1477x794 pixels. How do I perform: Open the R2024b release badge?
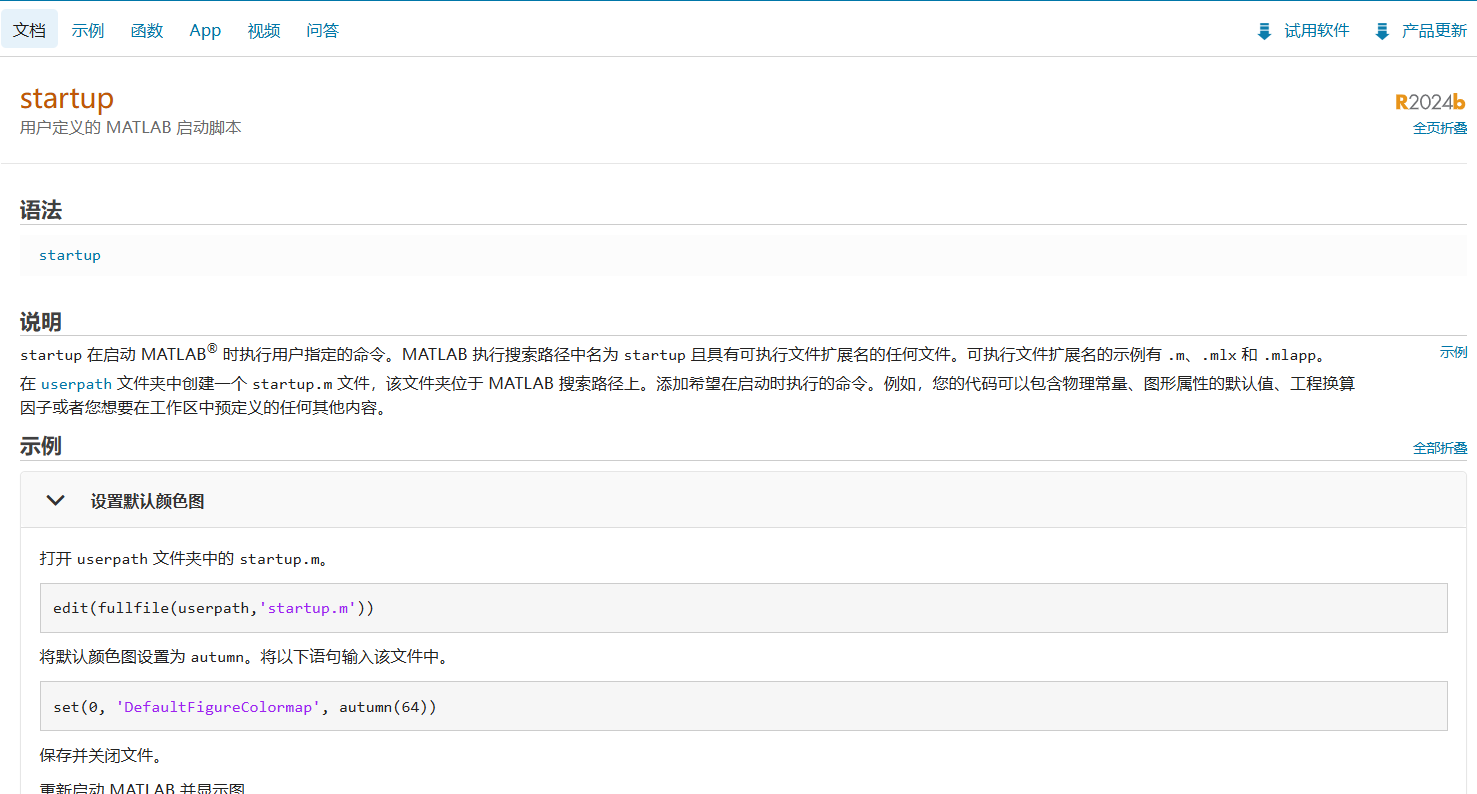pos(1430,102)
